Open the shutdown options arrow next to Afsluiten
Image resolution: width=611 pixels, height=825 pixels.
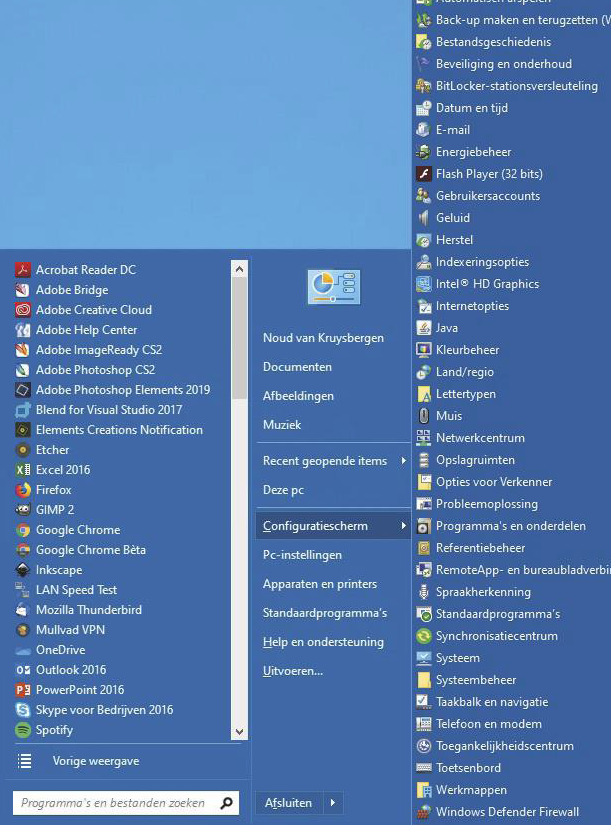coord(333,803)
